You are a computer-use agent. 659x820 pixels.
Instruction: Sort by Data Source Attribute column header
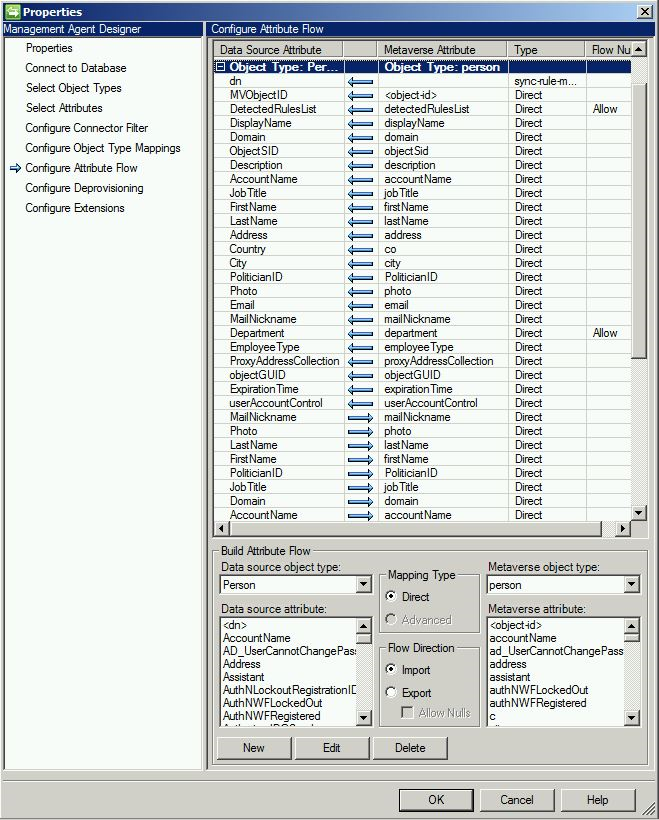coord(278,50)
